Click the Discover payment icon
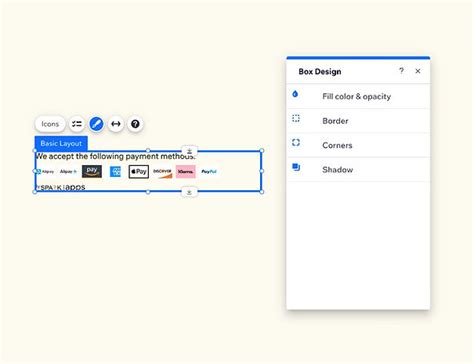Viewport: 474px width, 364px height. coord(162,172)
